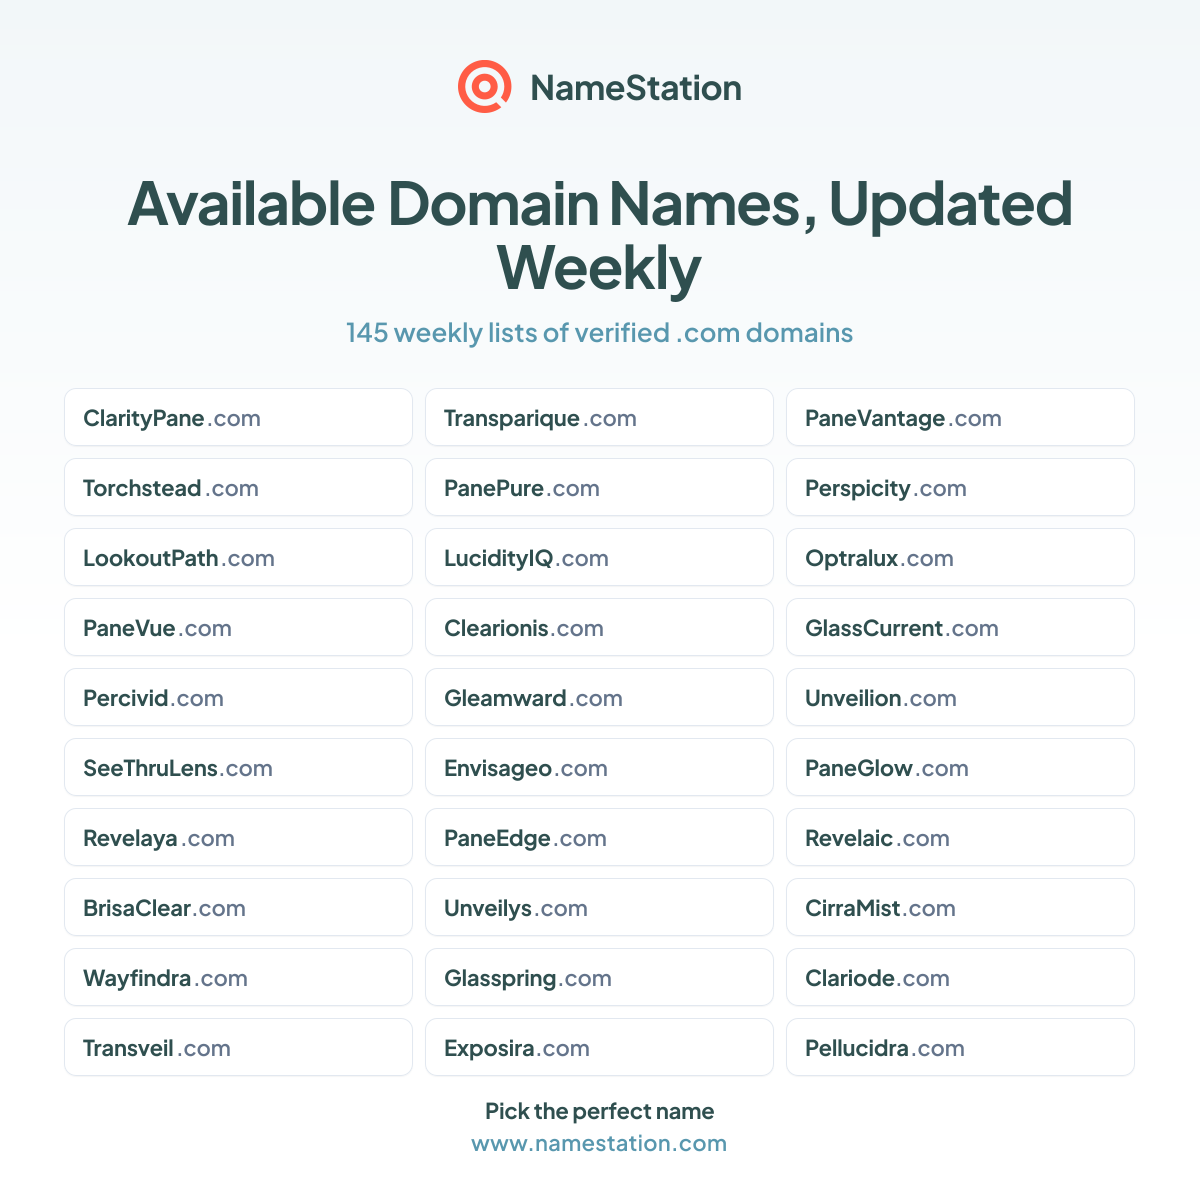Select the Glasspring.com domain card

(x=599, y=977)
